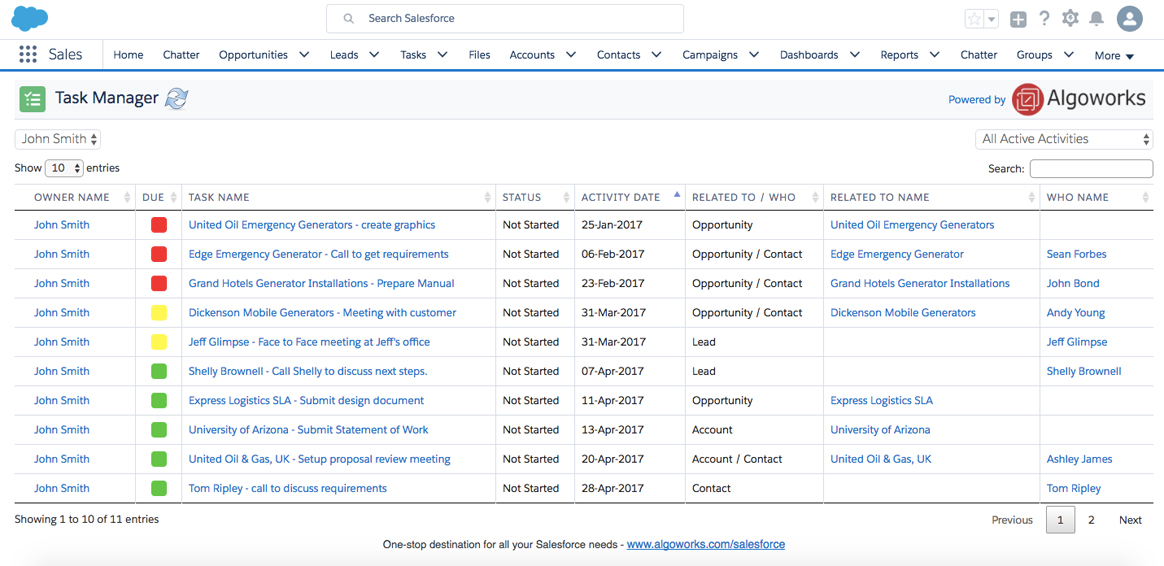1164x566 pixels.
Task: Open the App Launcher dots grid
Action: [x=27, y=54]
